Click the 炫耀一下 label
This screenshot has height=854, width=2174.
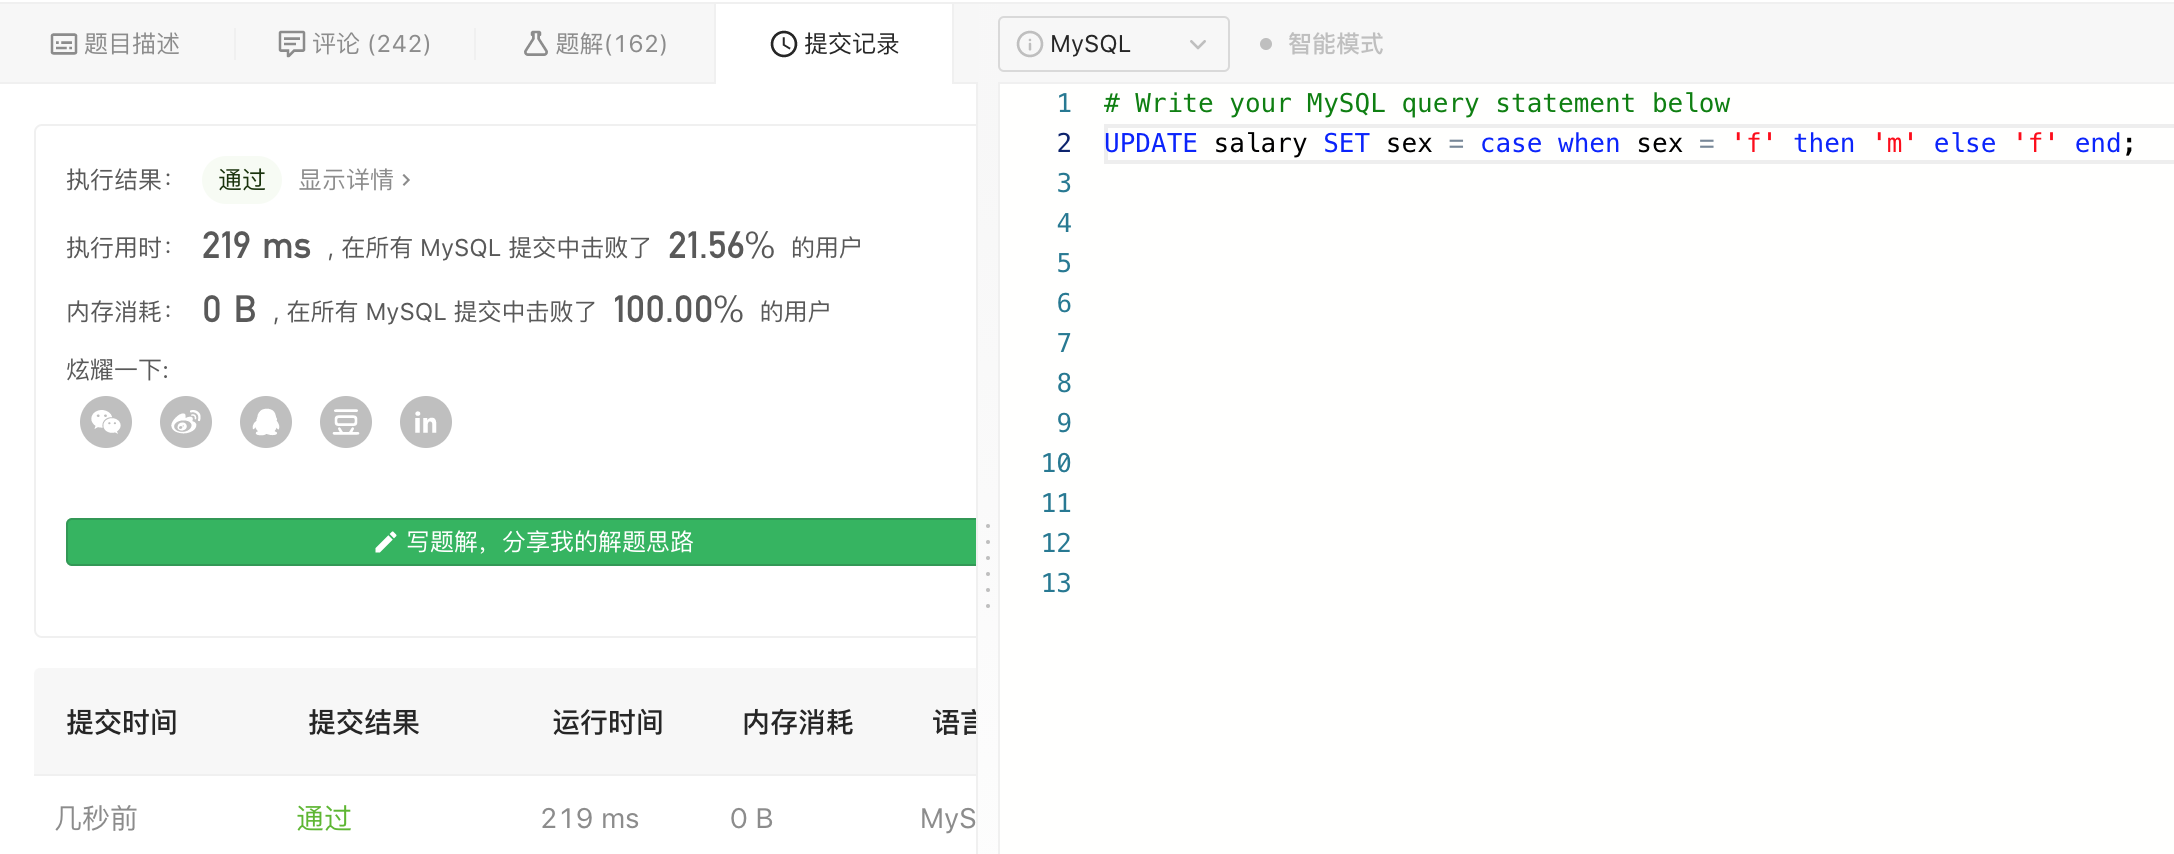pos(118,370)
